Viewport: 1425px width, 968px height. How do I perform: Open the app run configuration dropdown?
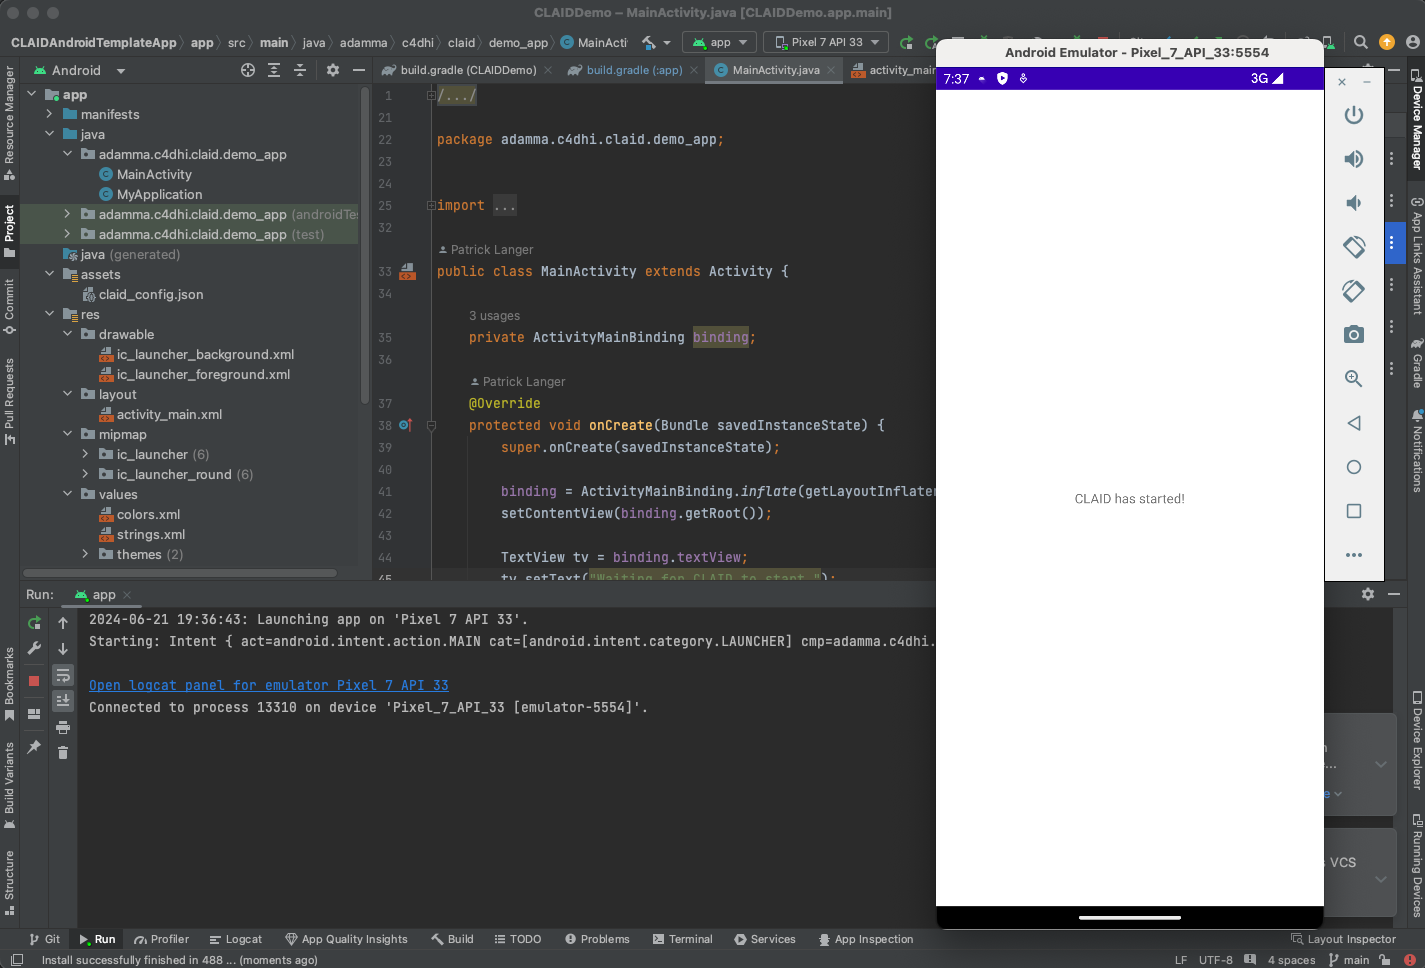tap(719, 42)
